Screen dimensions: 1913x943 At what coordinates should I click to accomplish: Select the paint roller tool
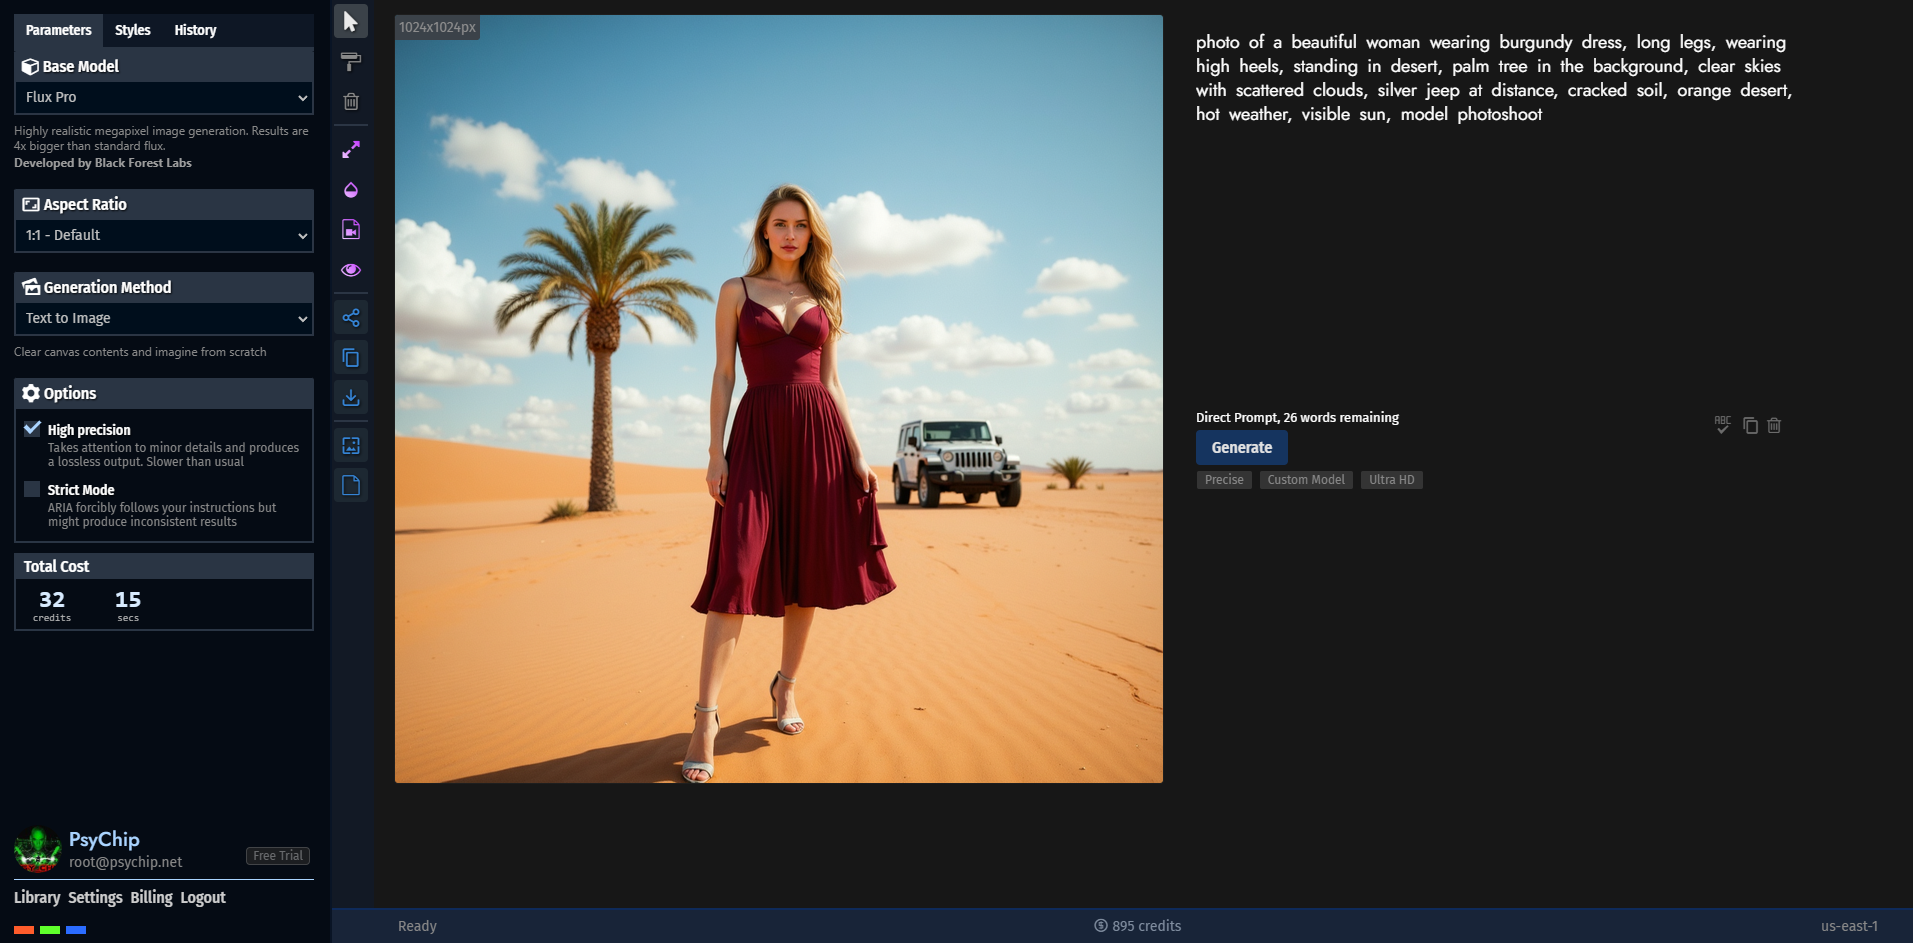pyautogui.click(x=351, y=61)
